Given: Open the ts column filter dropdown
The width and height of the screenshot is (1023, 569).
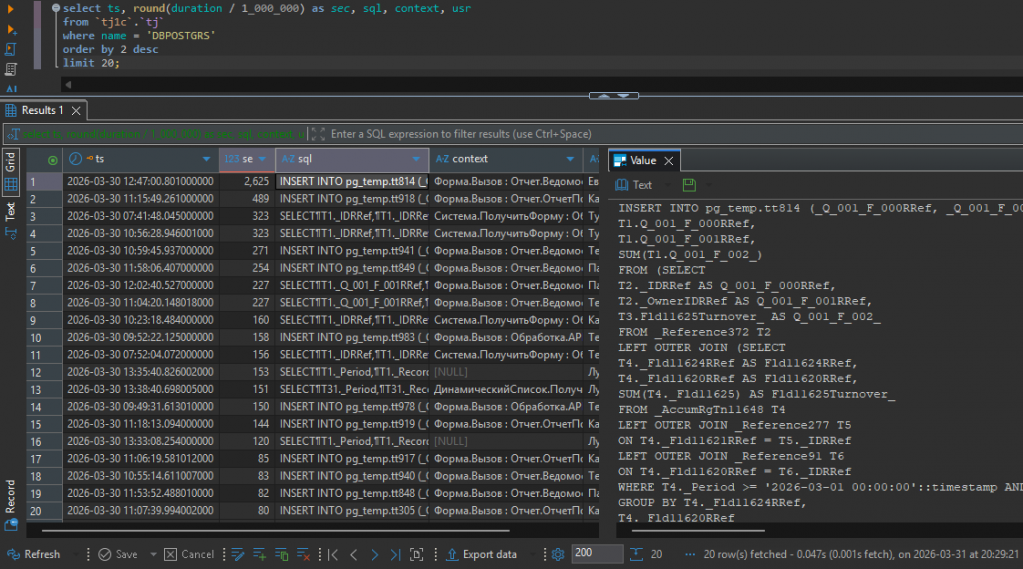Looking at the screenshot, I should [x=207, y=159].
